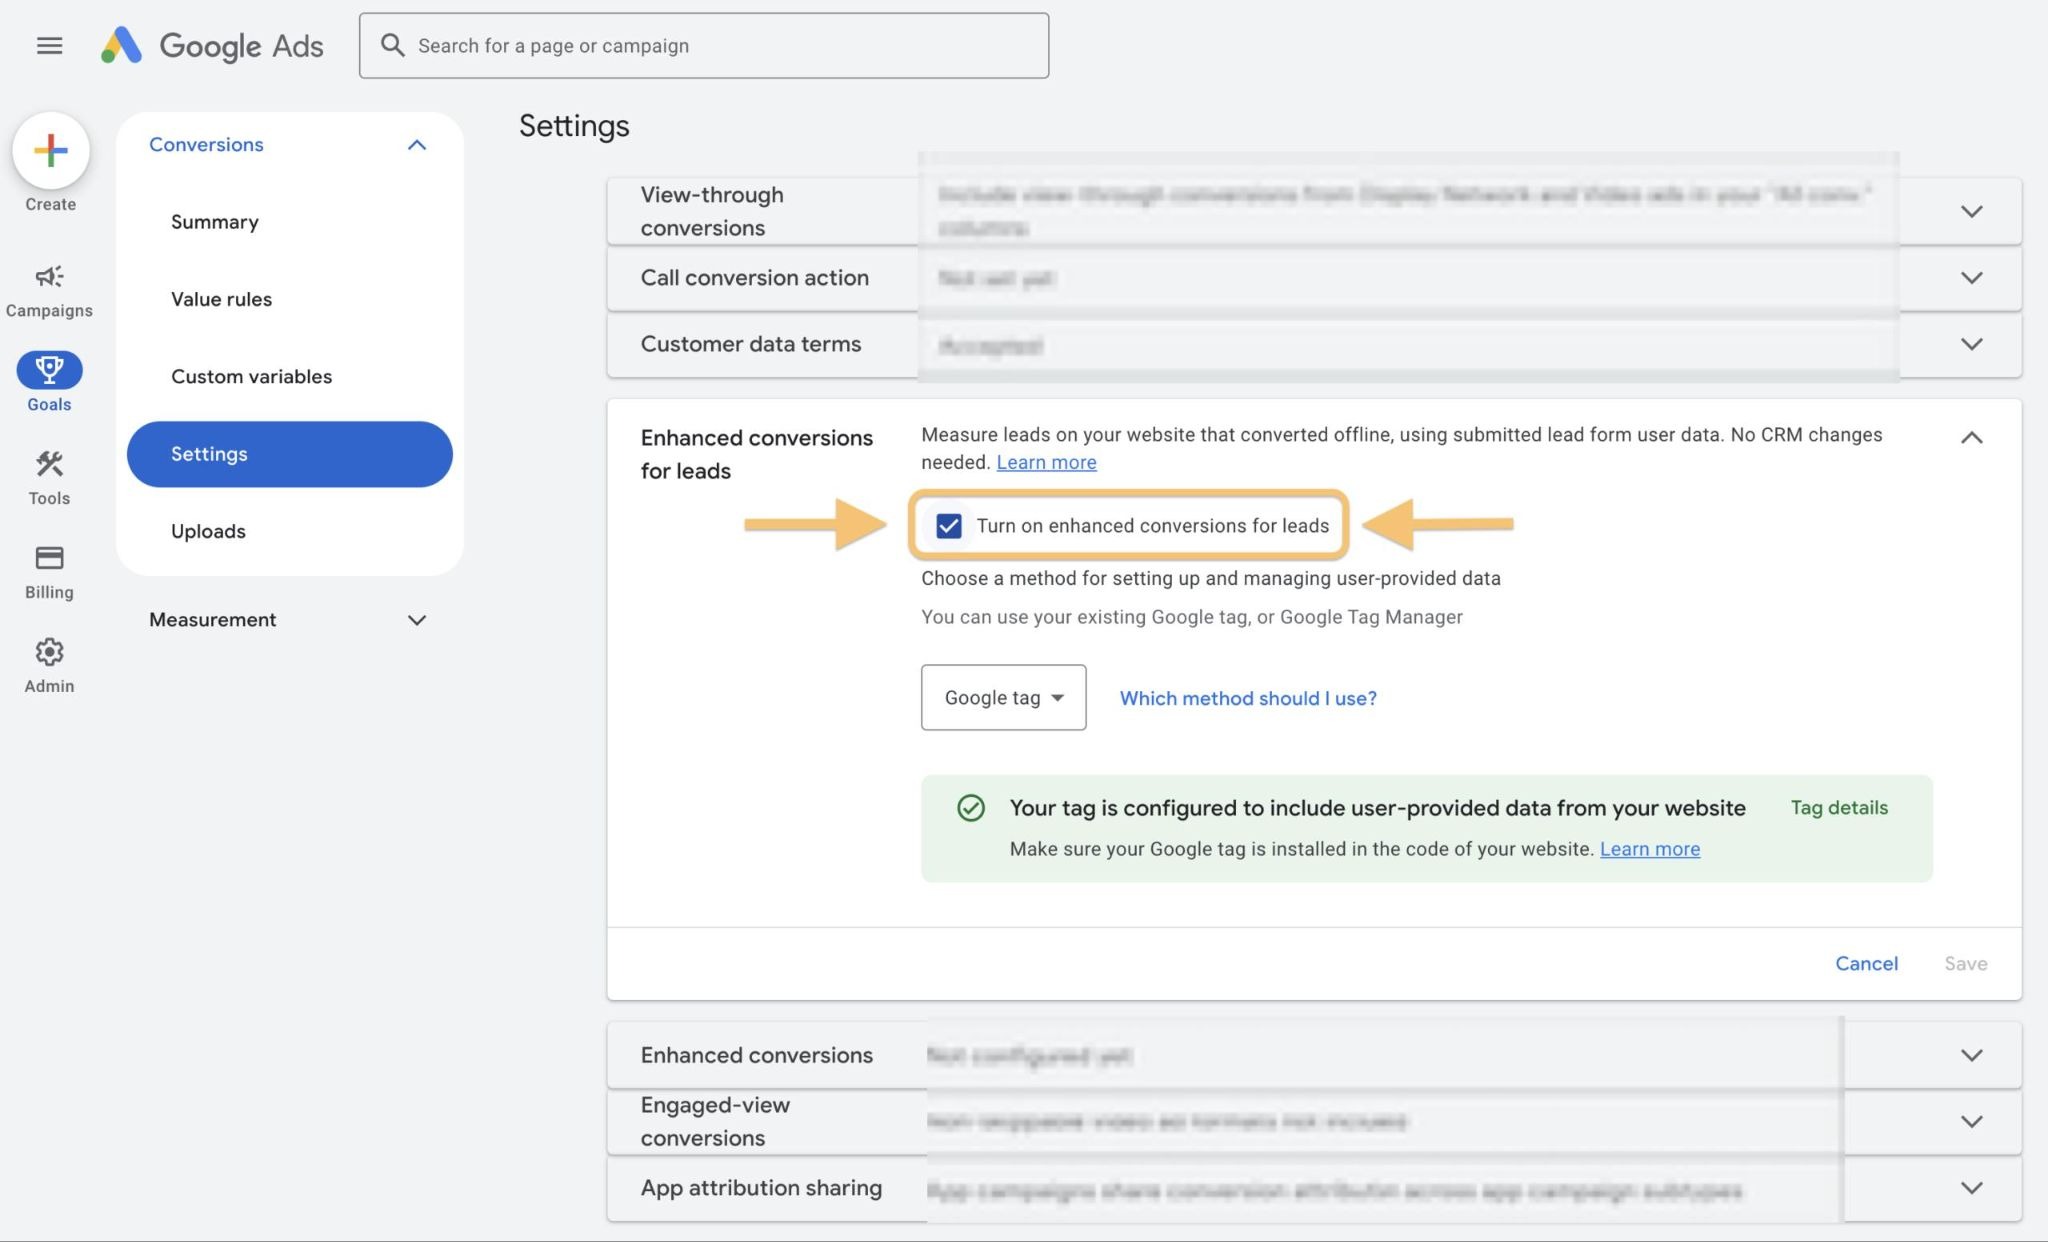Collapse Enhanced conversions for leads panel
Viewport: 2048px width, 1242px height.
tap(1971, 438)
